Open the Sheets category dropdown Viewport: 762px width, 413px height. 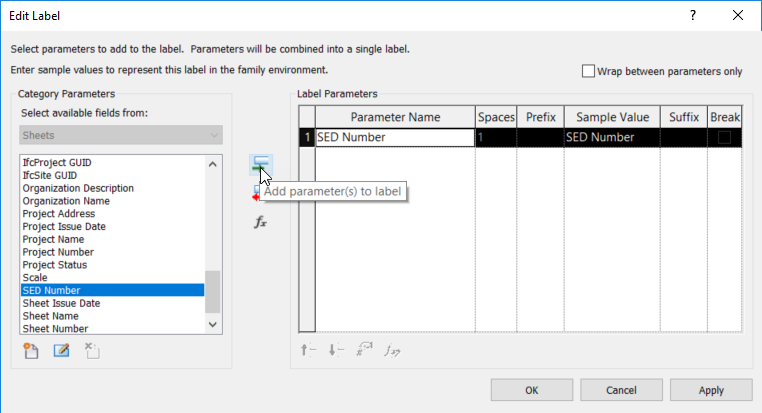pos(121,135)
